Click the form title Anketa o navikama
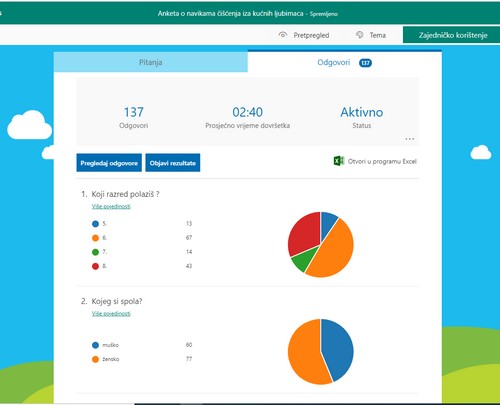 tap(231, 13)
